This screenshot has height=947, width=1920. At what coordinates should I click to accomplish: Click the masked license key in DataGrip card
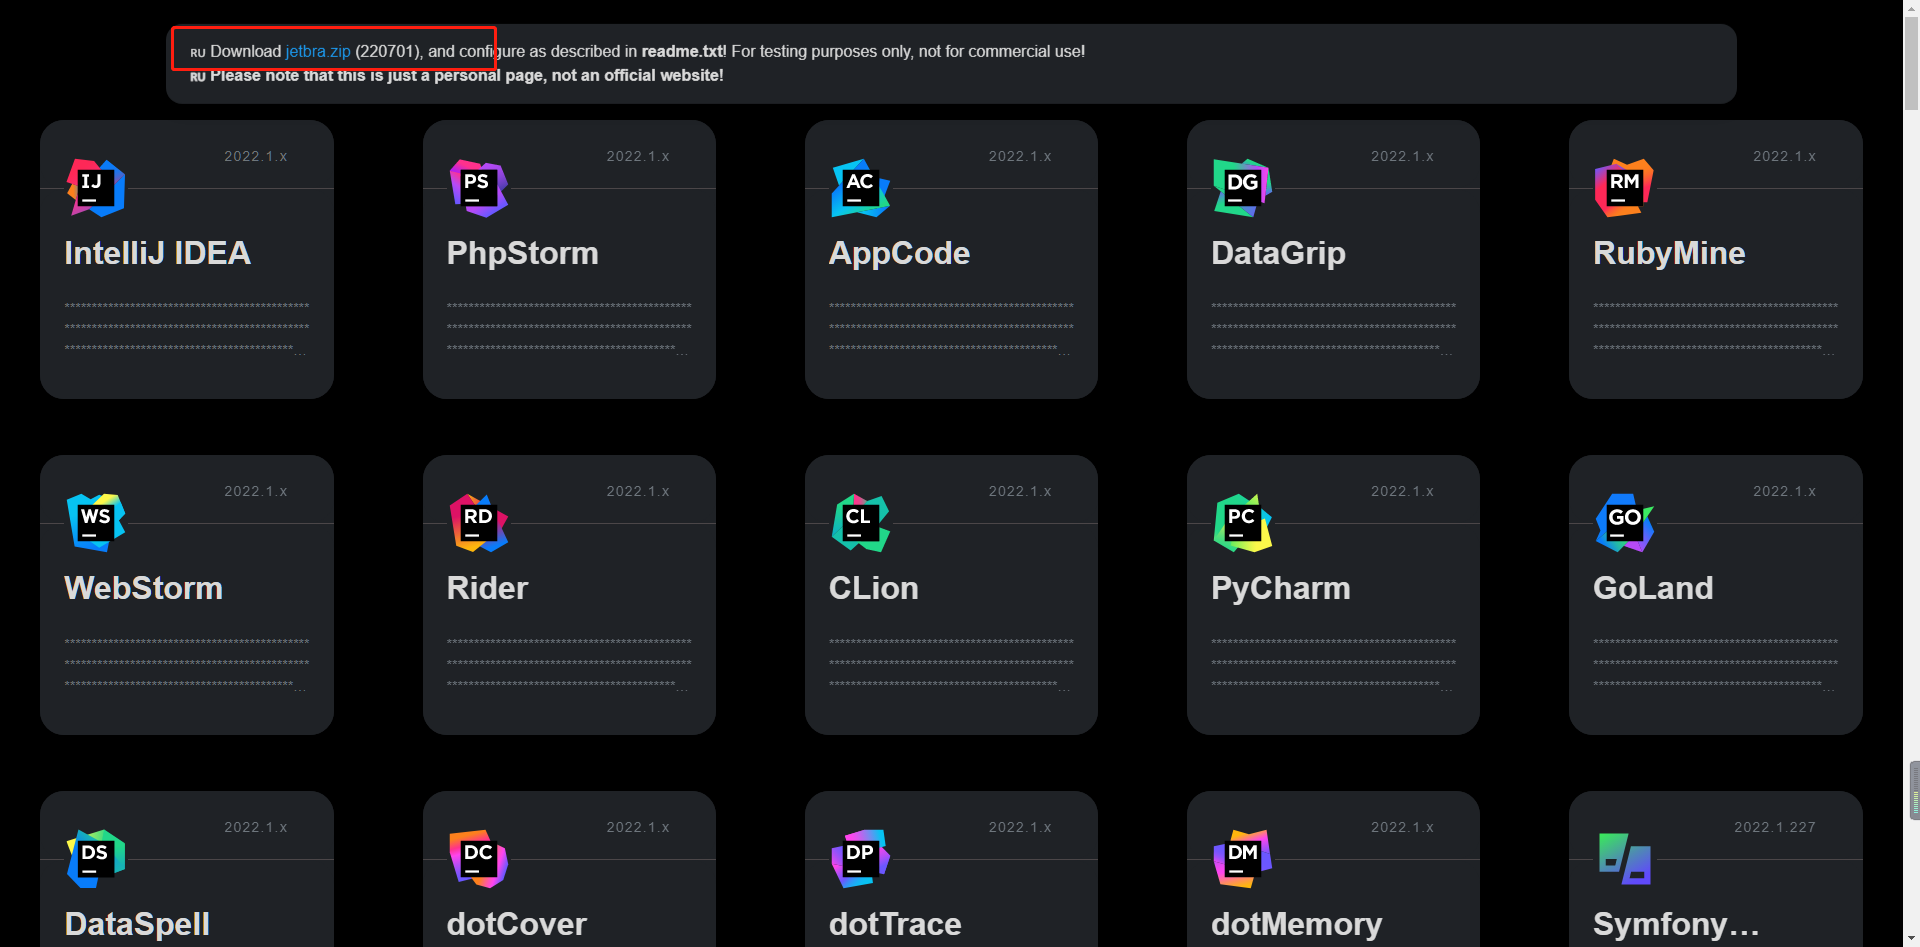(x=1333, y=328)
